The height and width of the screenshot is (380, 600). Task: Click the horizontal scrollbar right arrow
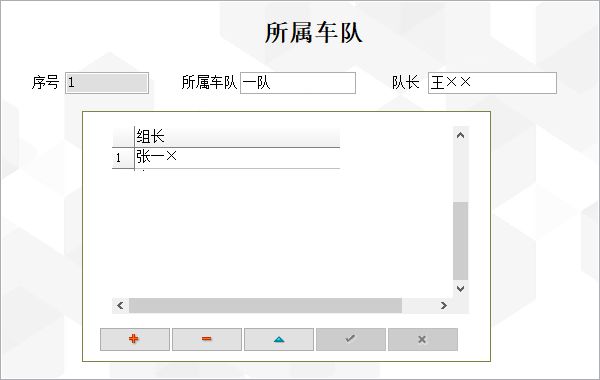coord(444,305)
